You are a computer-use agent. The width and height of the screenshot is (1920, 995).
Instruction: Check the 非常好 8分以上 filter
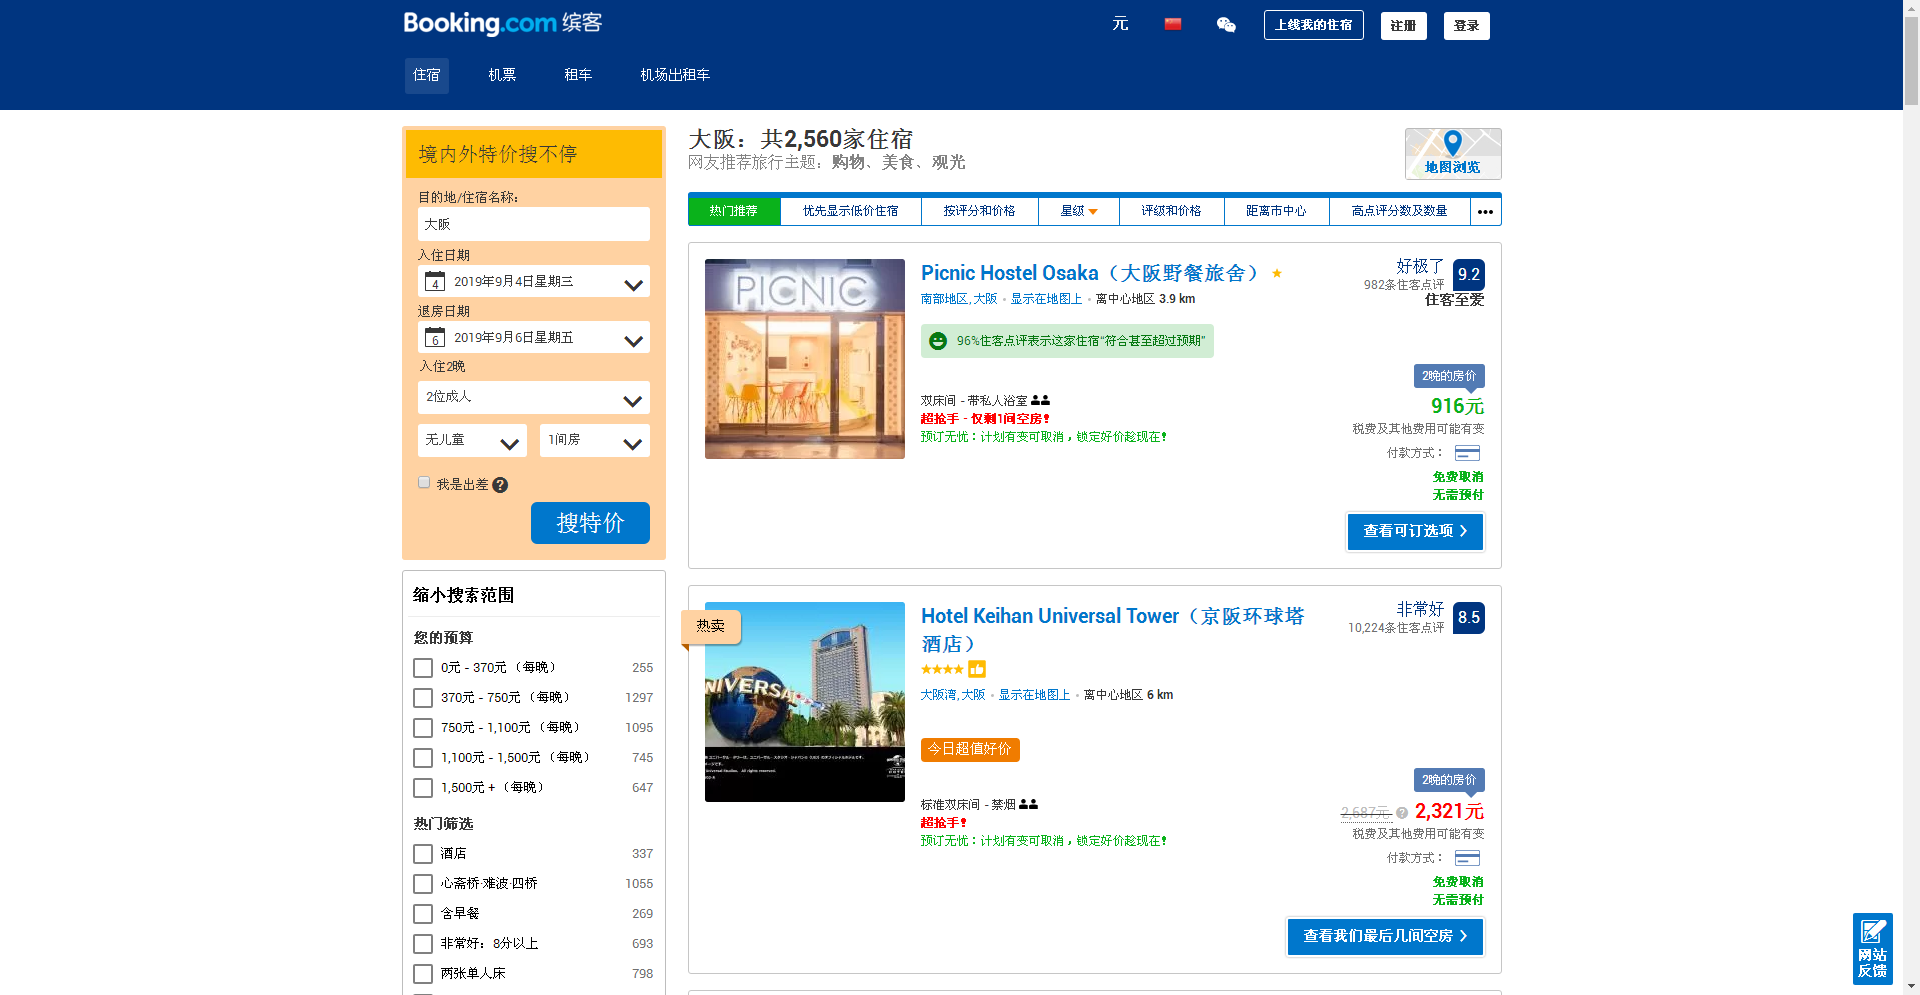click(423, 944)
